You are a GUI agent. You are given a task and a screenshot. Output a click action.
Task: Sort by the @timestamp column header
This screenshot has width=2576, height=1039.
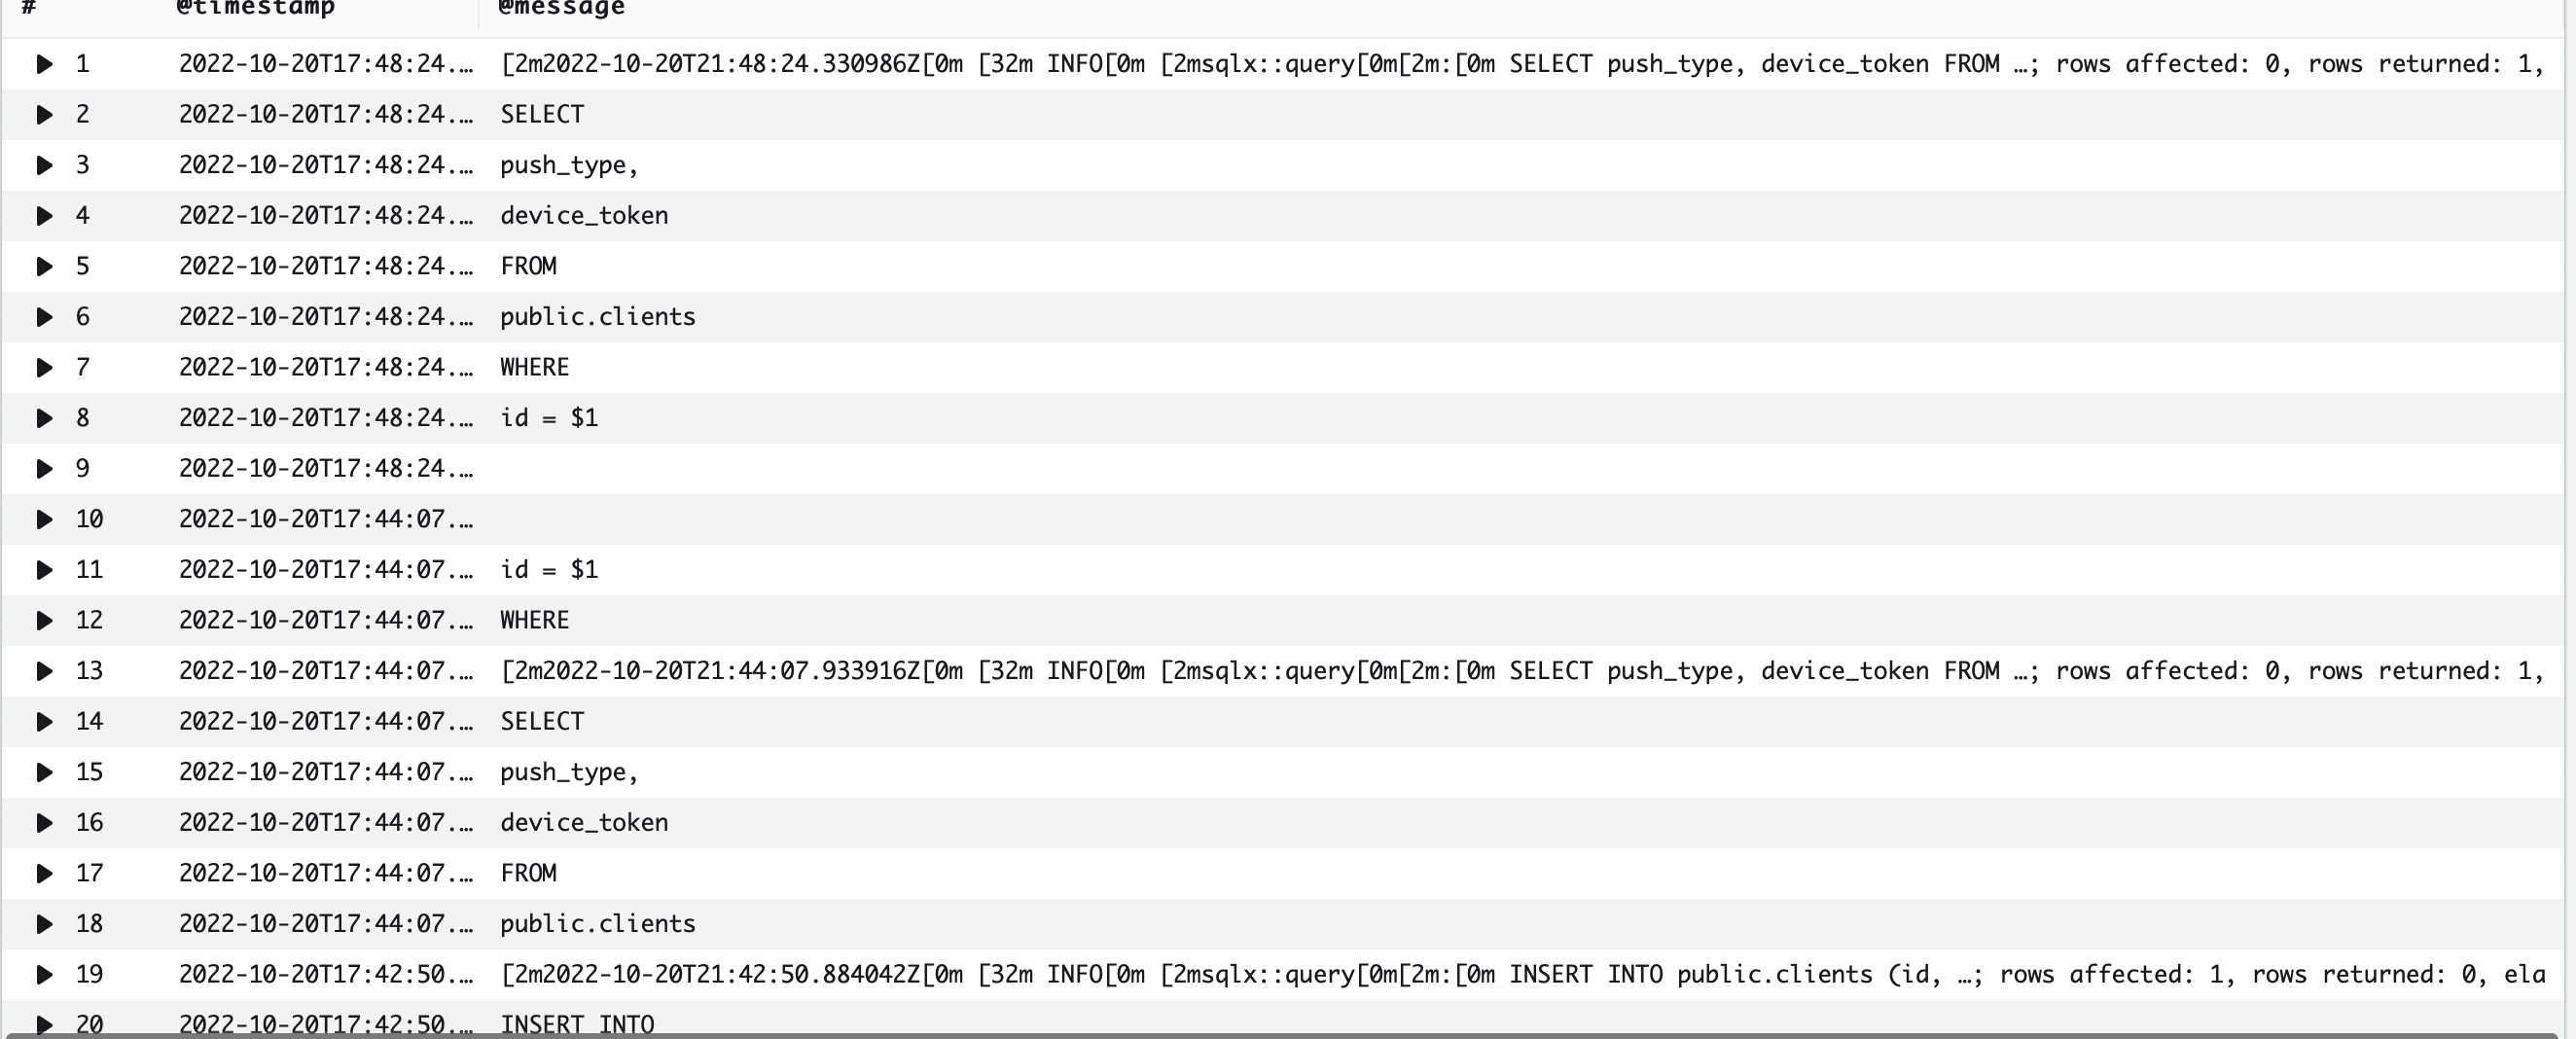click(x=255, y=8)
